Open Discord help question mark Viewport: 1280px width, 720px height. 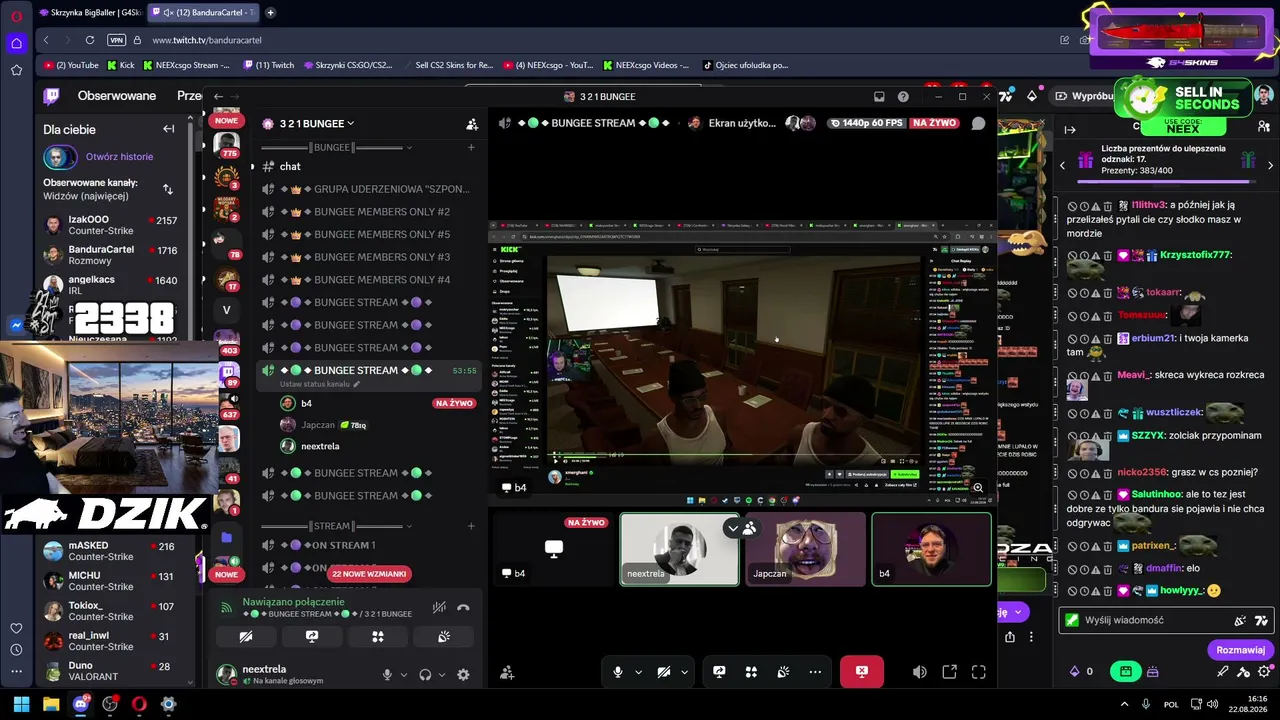point(903,97)
